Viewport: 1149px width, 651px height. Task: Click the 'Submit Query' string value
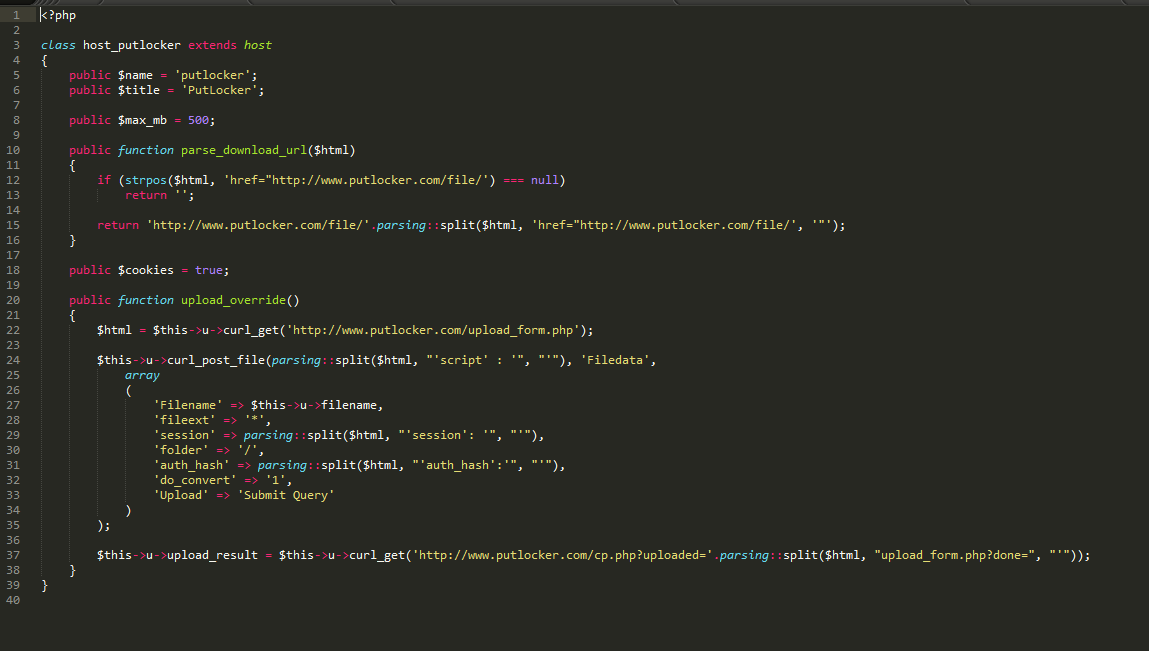[286, 496]
